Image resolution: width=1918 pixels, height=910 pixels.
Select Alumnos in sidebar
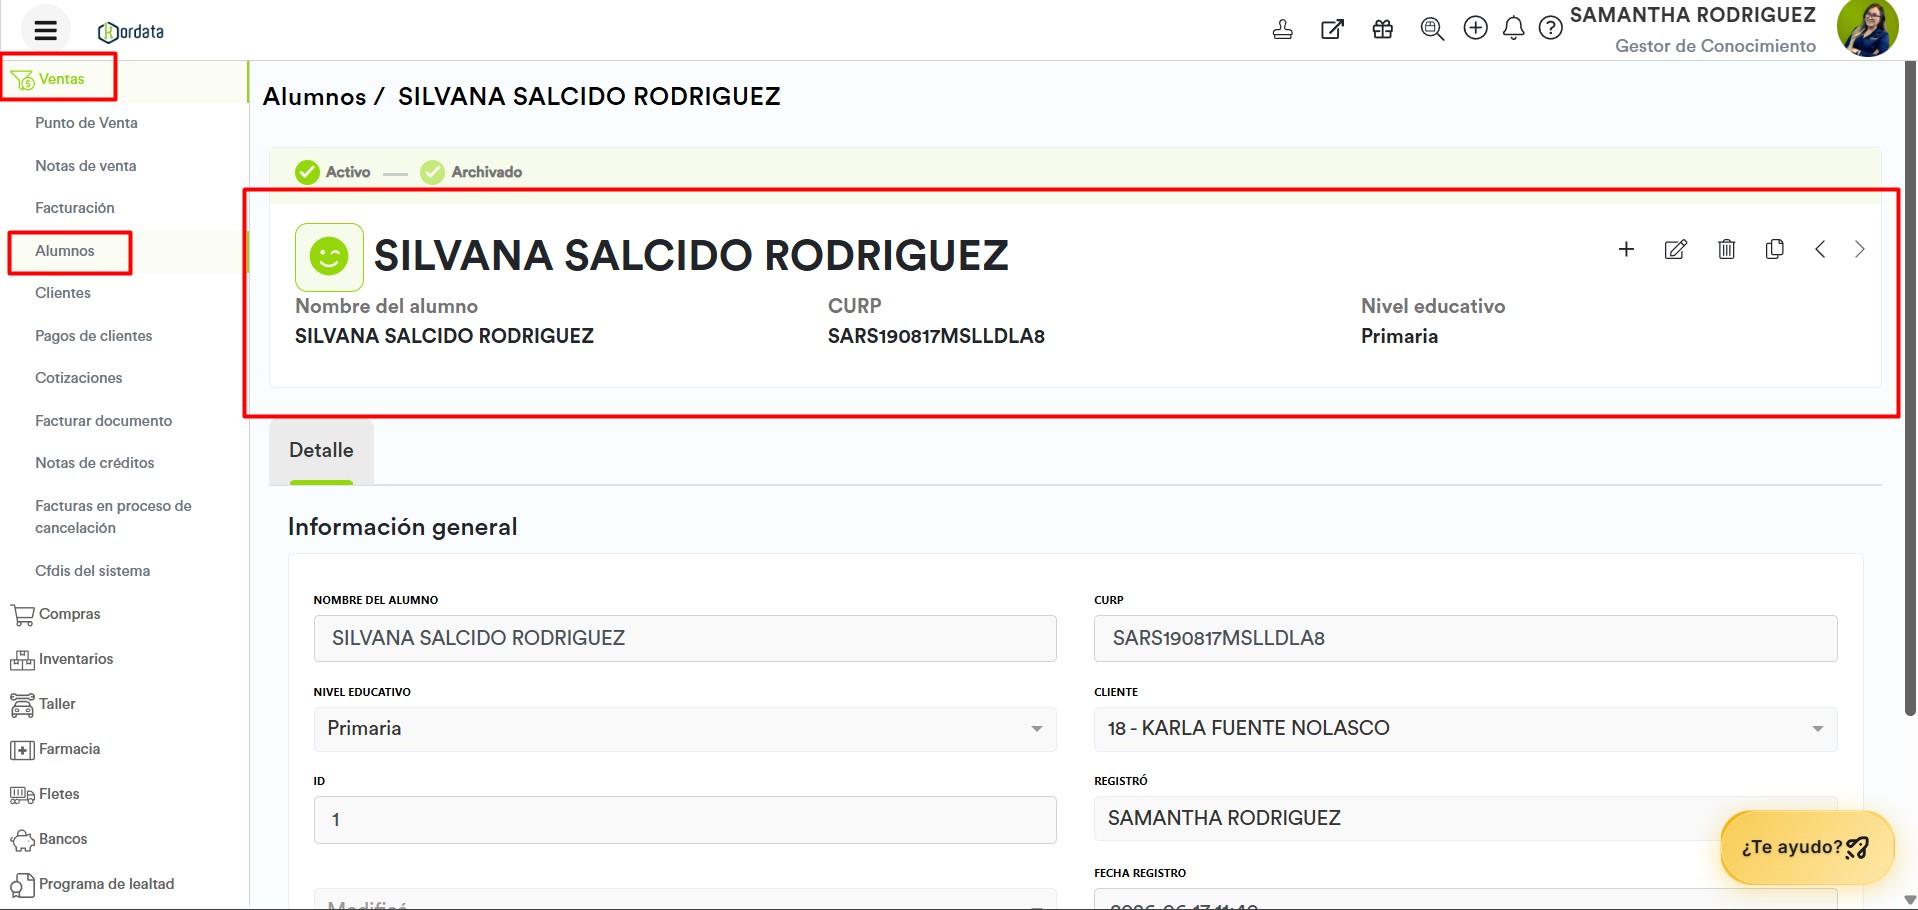[x=65, y=251]
